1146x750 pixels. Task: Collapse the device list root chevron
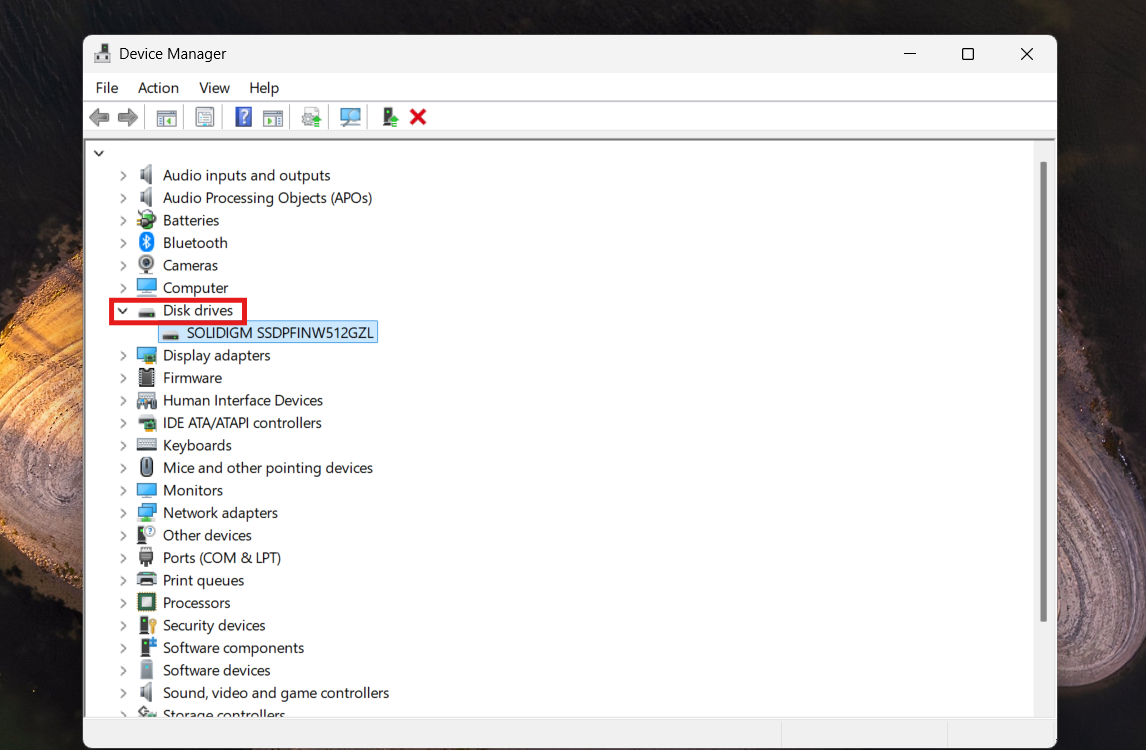(x=98, y=153)
